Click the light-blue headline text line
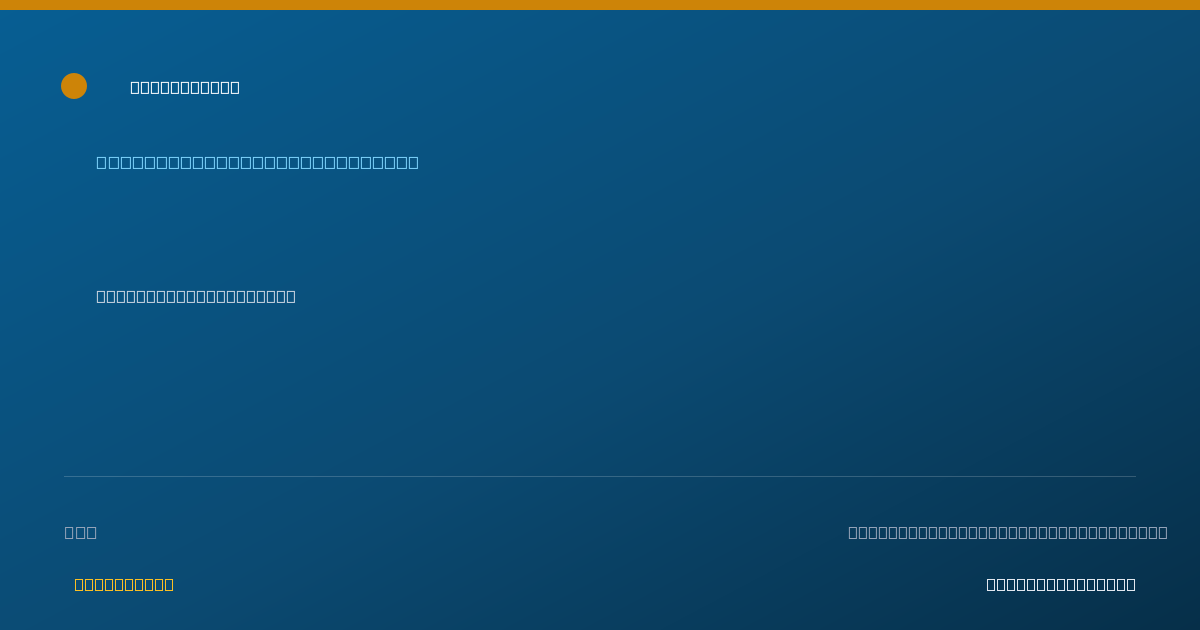Image resolution: width=1200 pixels, height=630 pixels. tap(257, 162)
